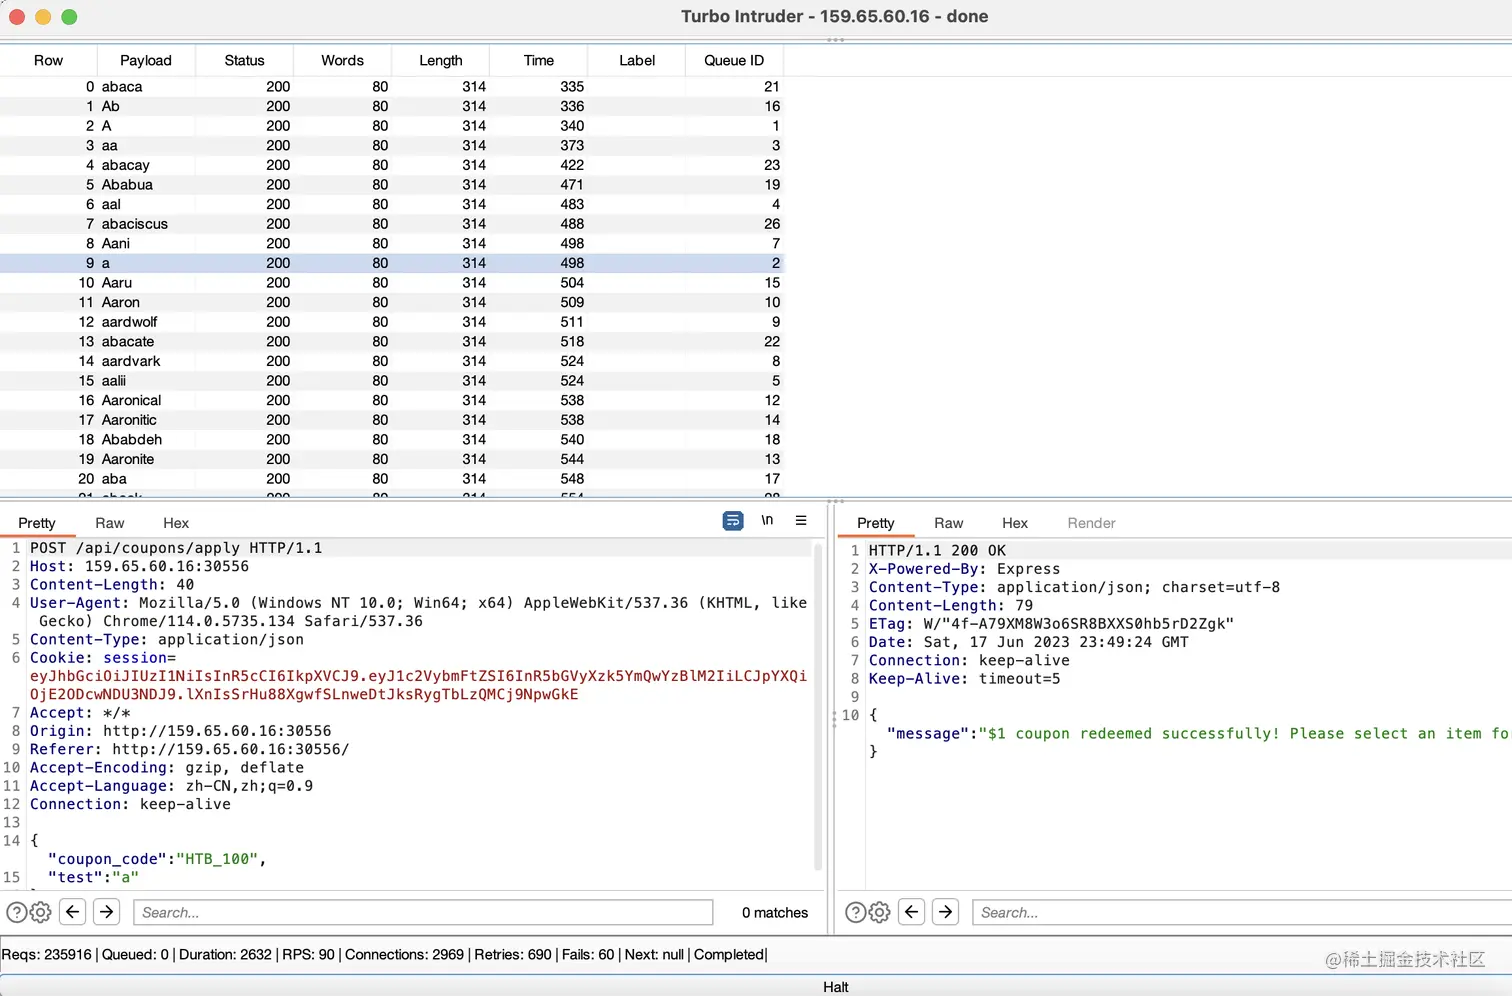Switch request view to Pretty tab
The image size is (1512, 996).
tap(37, 523)
